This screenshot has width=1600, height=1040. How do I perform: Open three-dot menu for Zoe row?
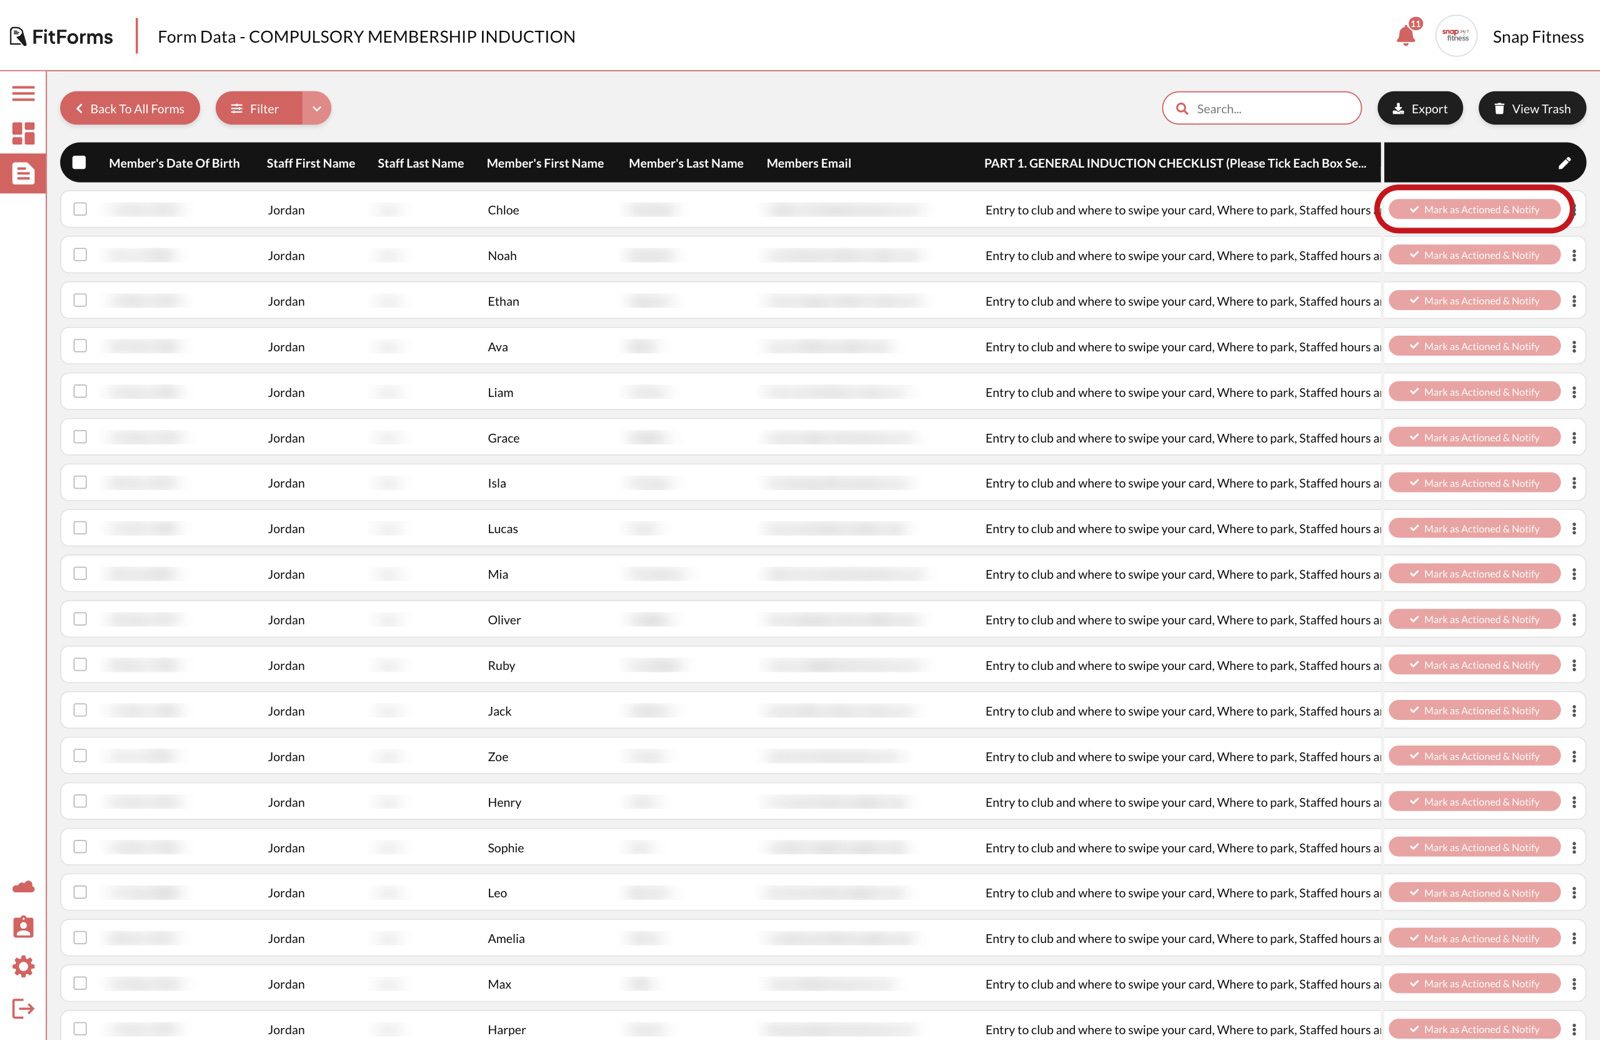pyautogui.click(x=1574, y=757)
